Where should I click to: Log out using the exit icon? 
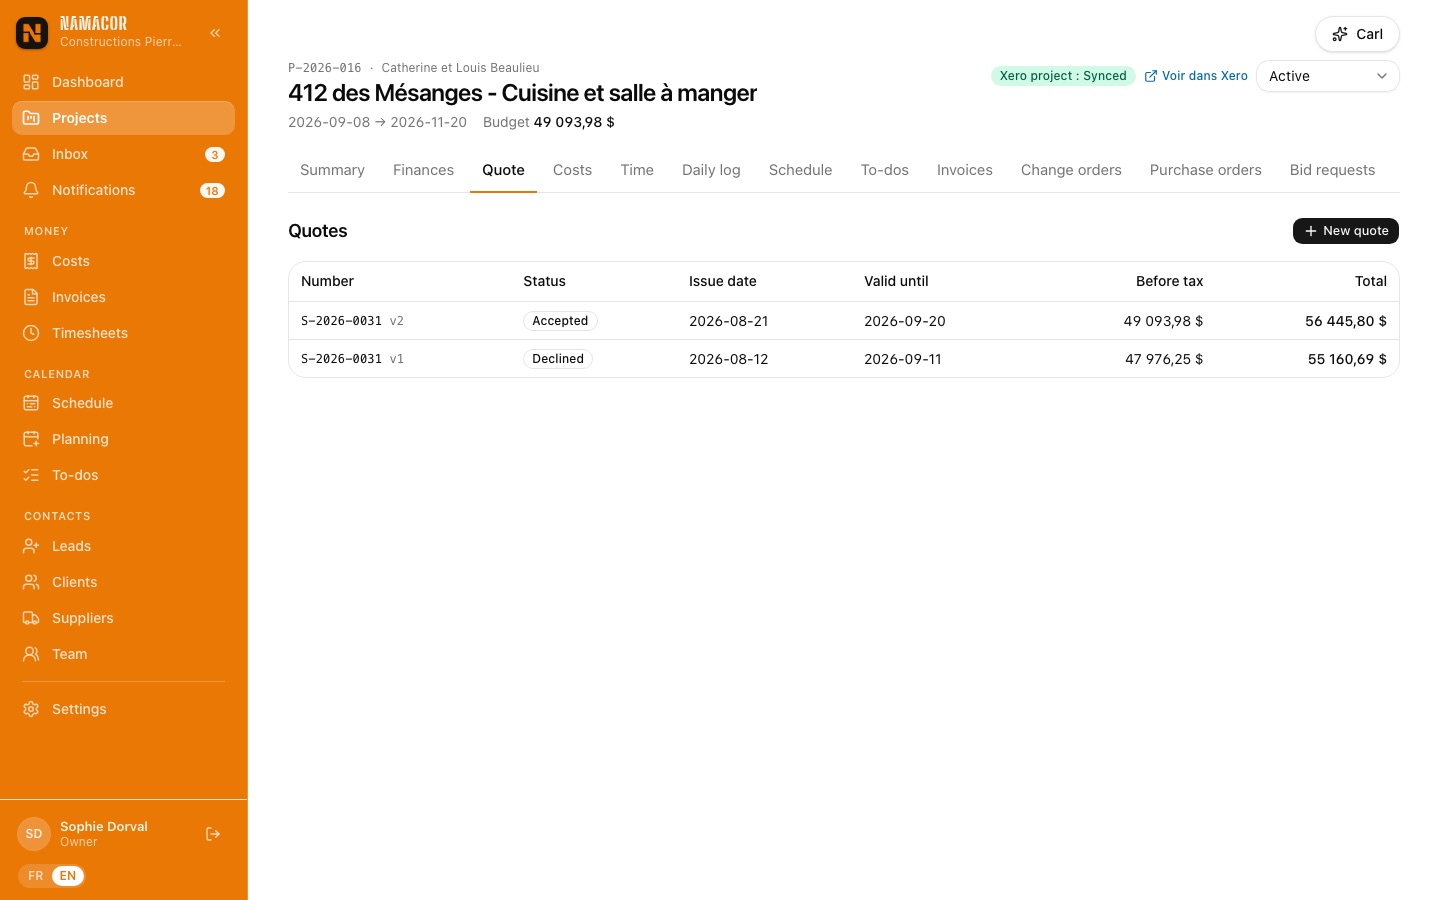click(x=213, y=834)
